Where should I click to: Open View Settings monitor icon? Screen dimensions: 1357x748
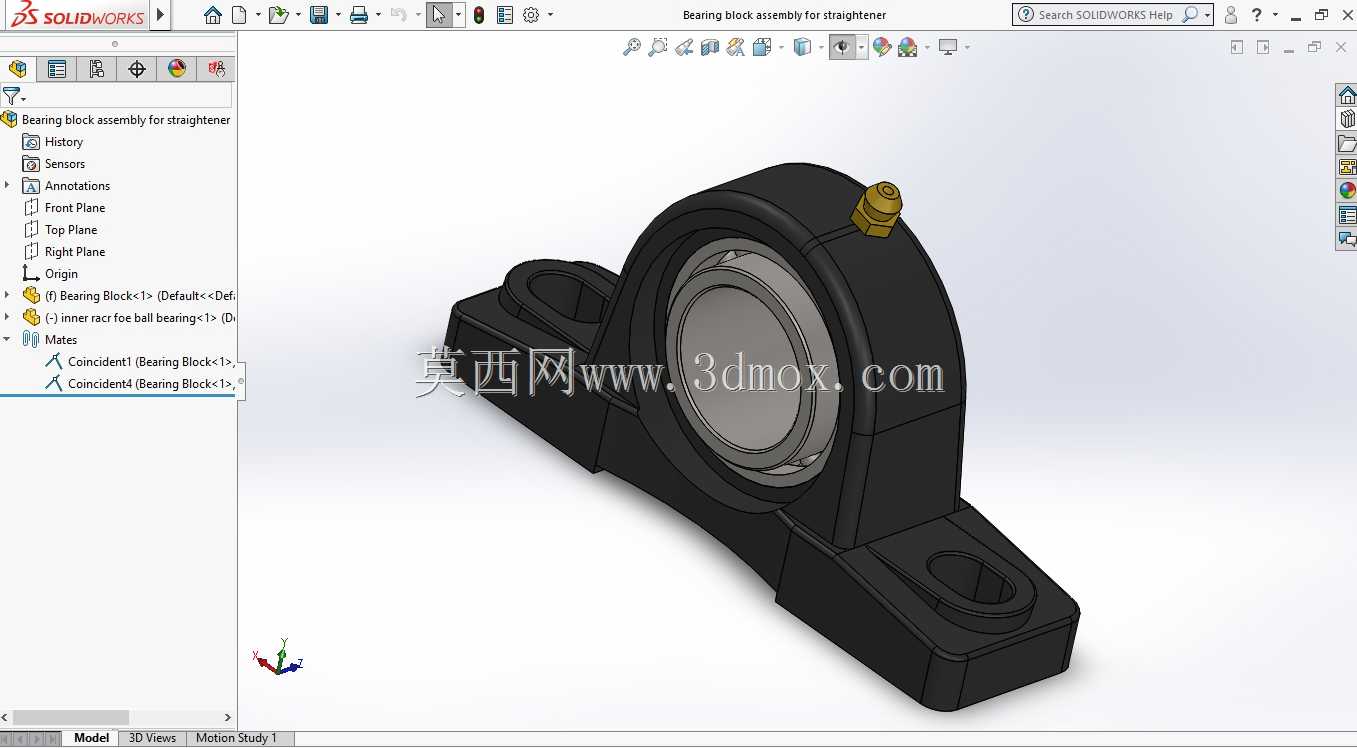(948, 47)
